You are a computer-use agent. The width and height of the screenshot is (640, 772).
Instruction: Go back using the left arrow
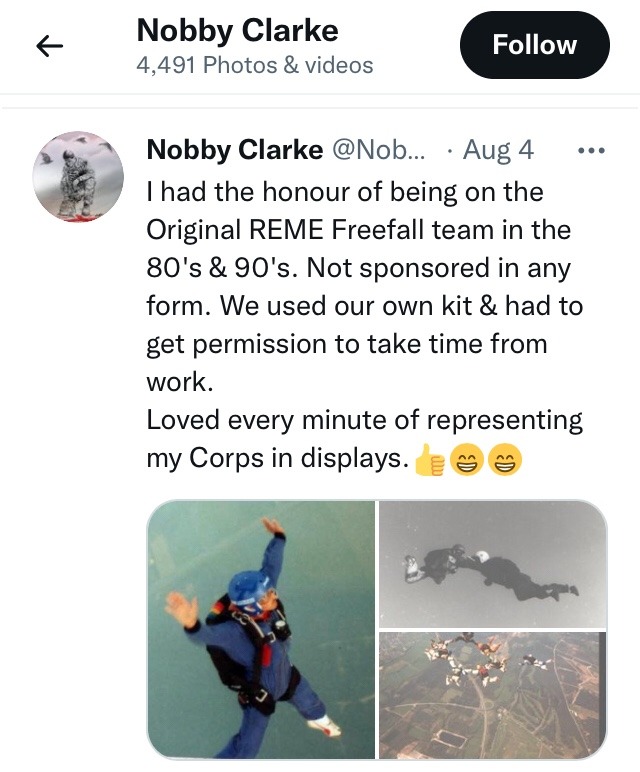50,46
